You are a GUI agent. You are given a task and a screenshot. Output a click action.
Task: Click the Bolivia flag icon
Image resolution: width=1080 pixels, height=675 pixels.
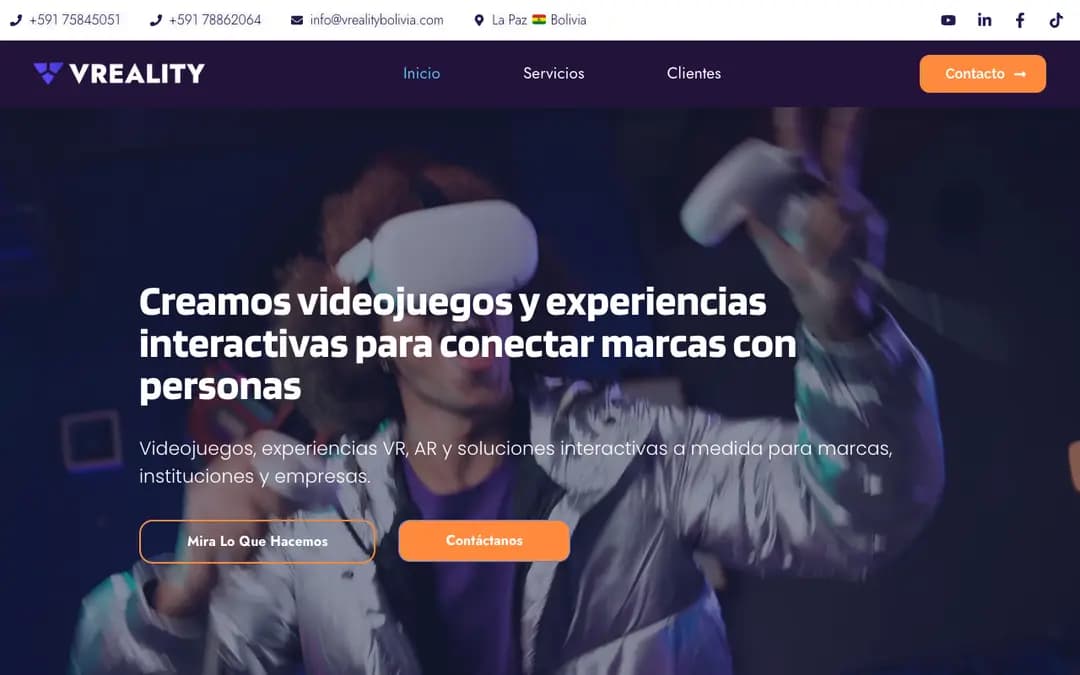(x=539, y=19)
